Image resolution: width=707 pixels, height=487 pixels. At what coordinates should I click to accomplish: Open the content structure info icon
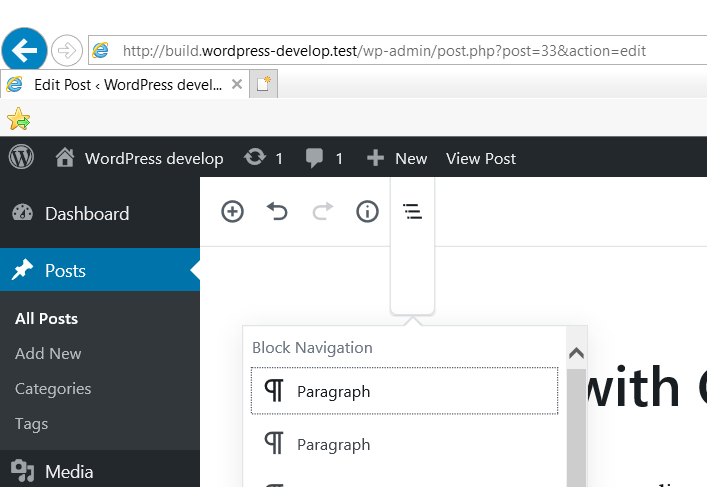click(x=367, y=211)
